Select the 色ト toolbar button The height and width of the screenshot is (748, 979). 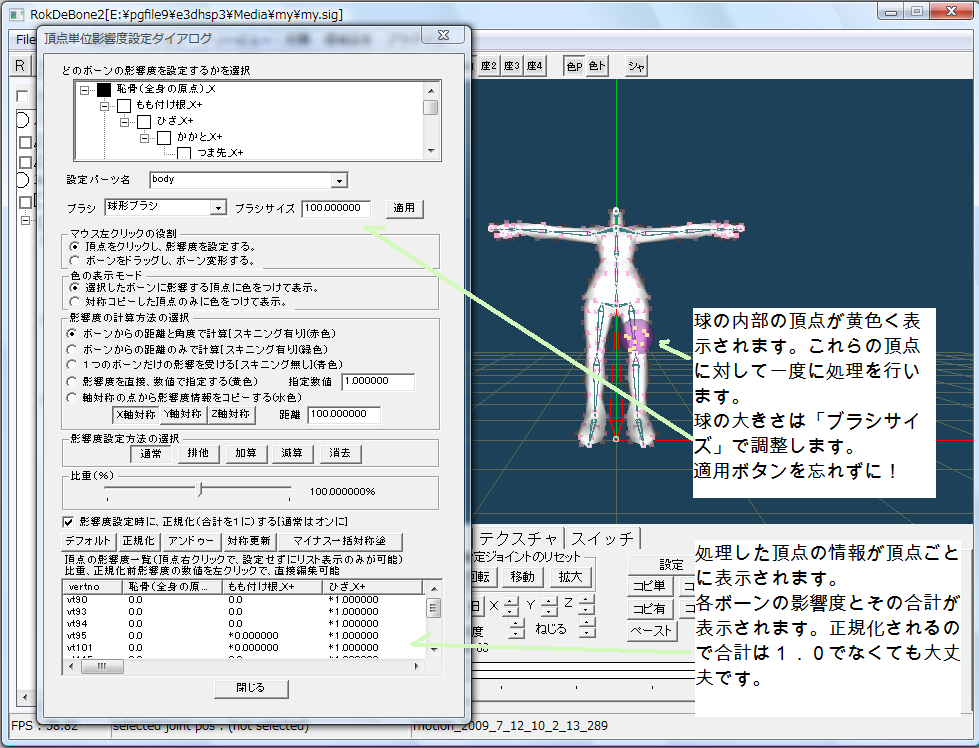(597, 66)
